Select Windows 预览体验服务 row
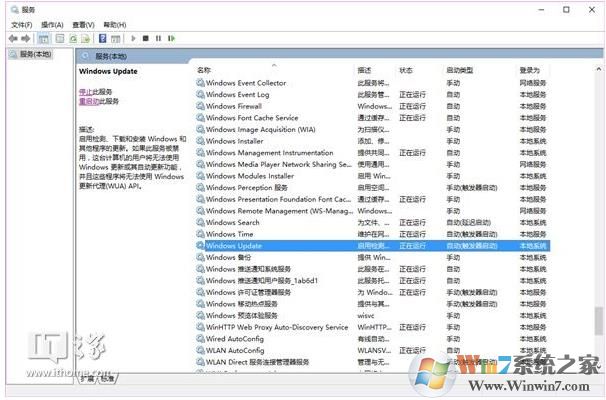Screen dimensions: 606x400 (373, 315)
